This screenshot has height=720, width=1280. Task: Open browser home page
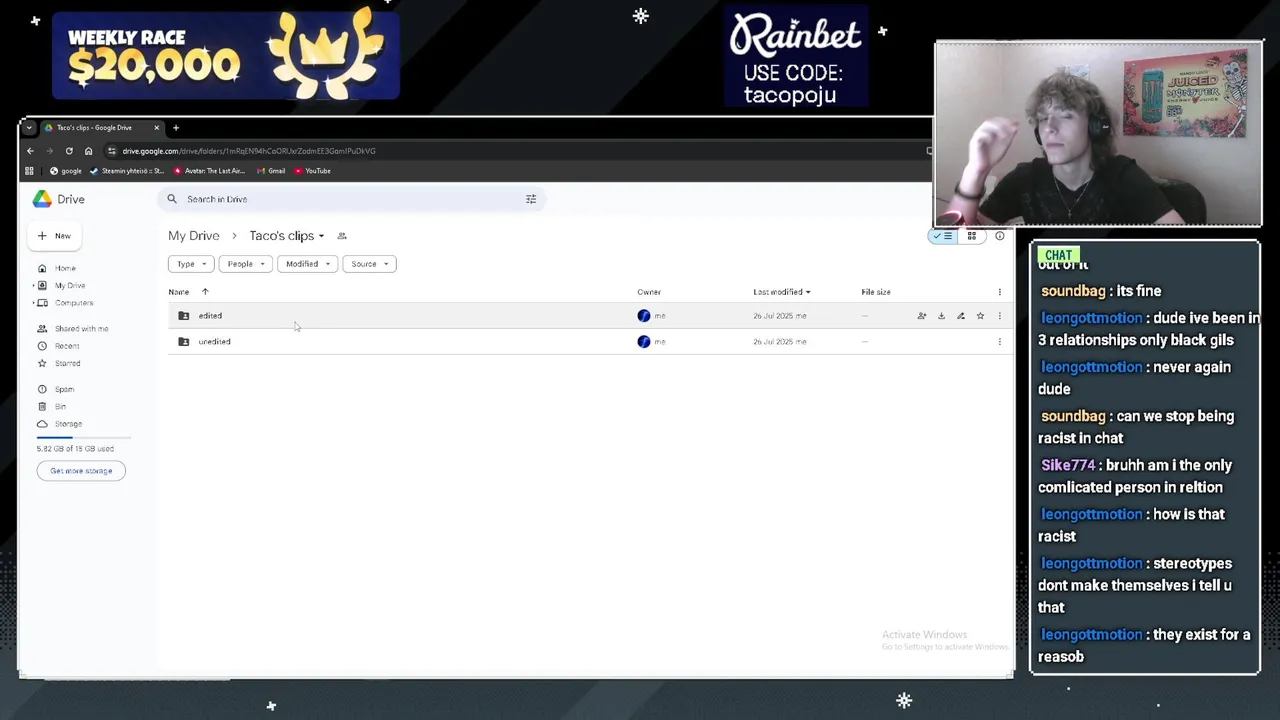tap(88, 151)
